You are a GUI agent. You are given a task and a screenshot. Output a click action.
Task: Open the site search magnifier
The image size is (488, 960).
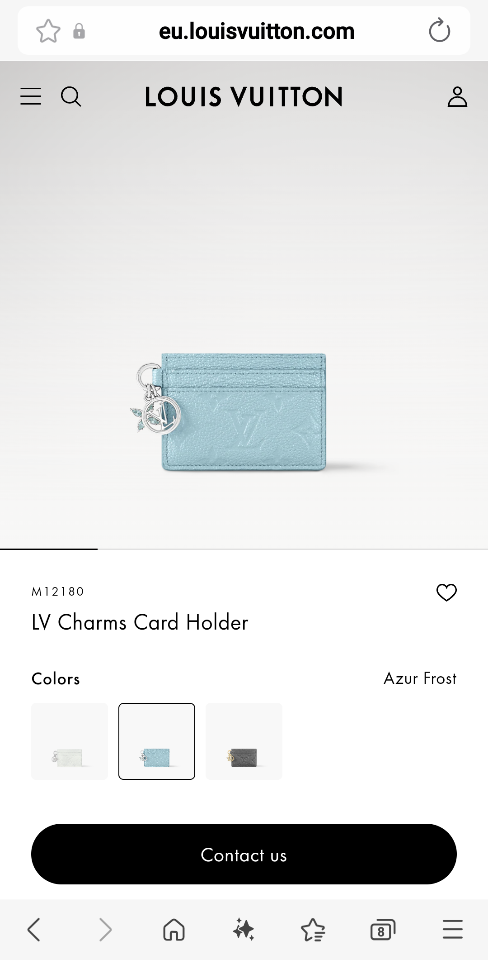pos(71,97)
